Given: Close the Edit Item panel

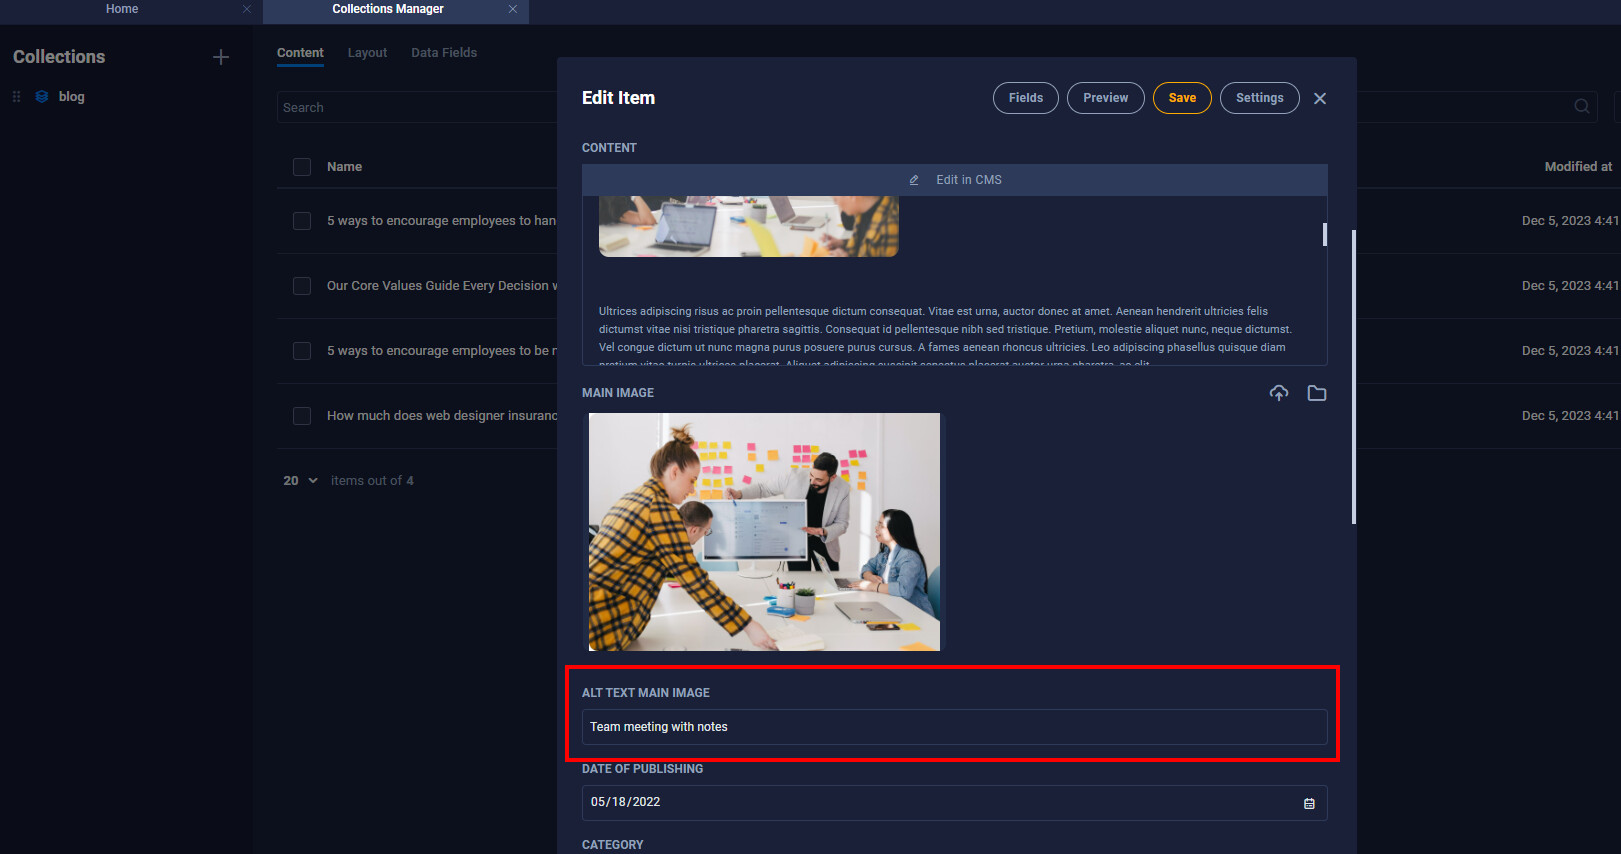Looking at the screenshot, I should coord(1320,98).
